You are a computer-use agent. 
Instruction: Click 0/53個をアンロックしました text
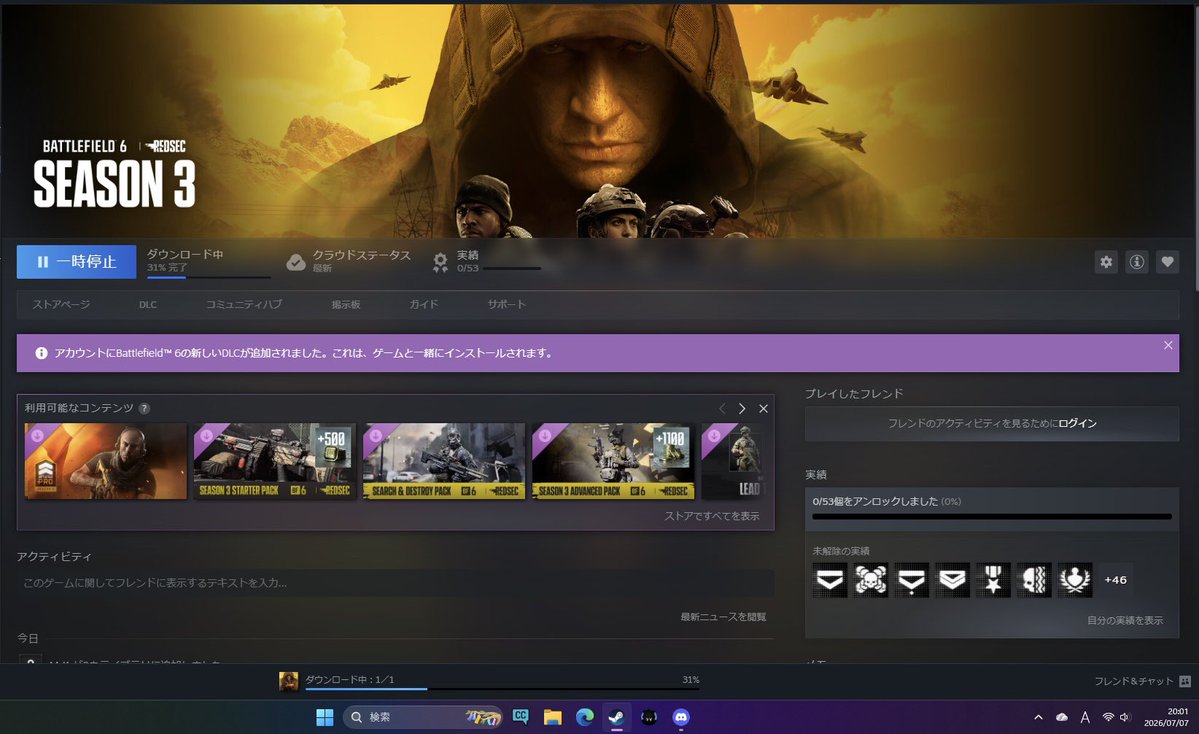875,502
